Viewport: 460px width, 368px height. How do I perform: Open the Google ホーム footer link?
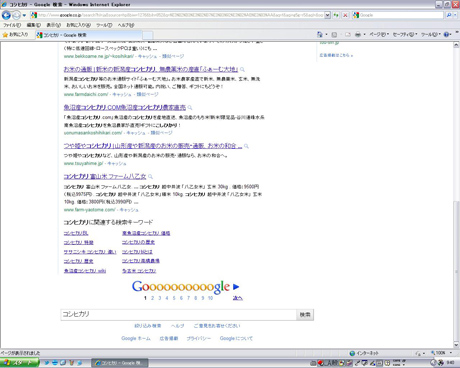pos(136,338)
